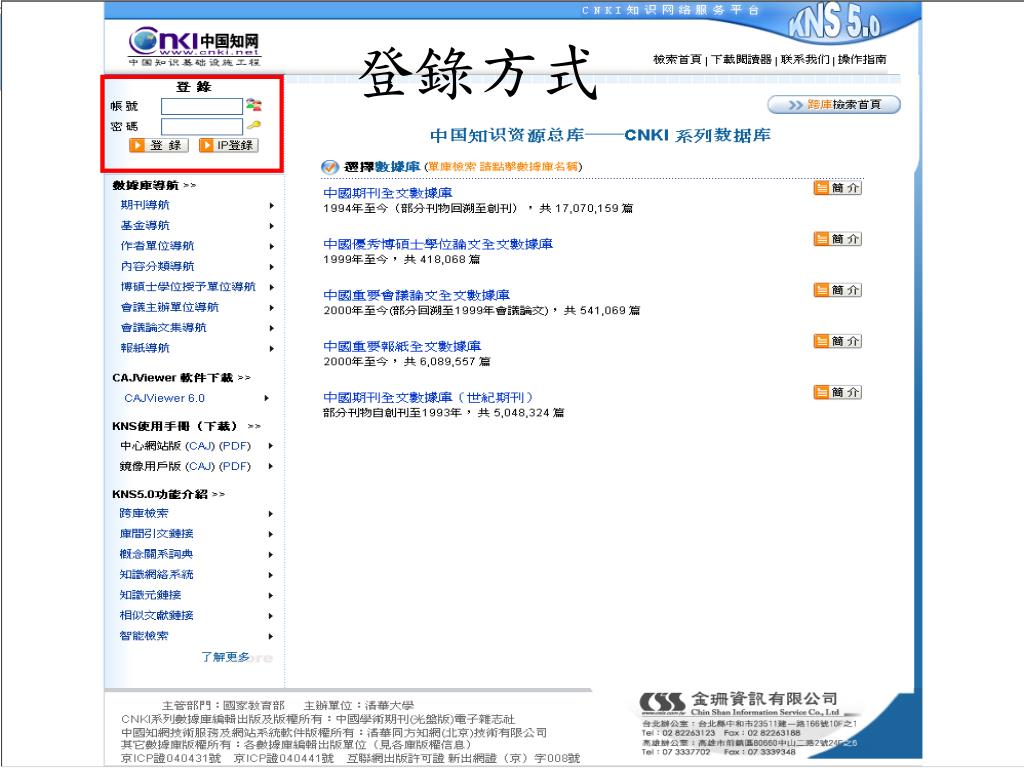
Task: Click 簡介 icon for 世紀期刊數據庫
Action: pyautogui.click(x=838, y=392)
